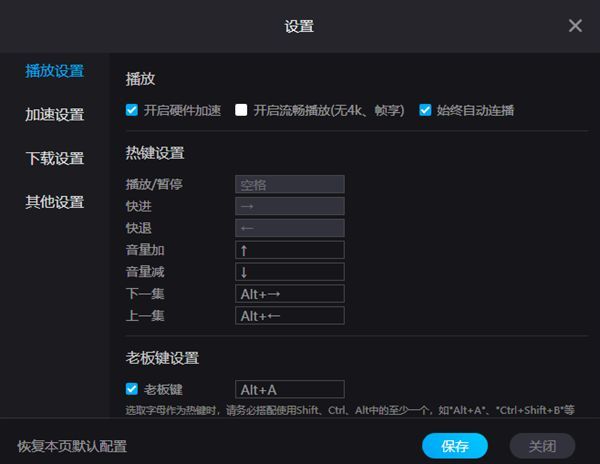Click the 上一集 hotkey input
This screenshot has width=600, height=464.
pyautogui.click(x=289, y=316)
